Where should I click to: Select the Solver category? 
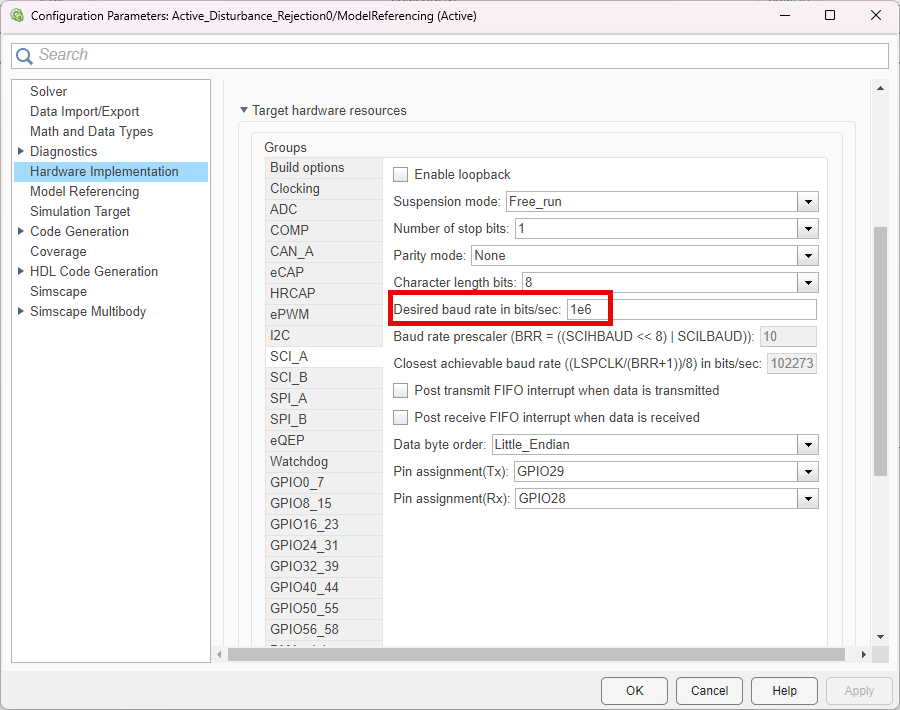(x=48, y=92)
